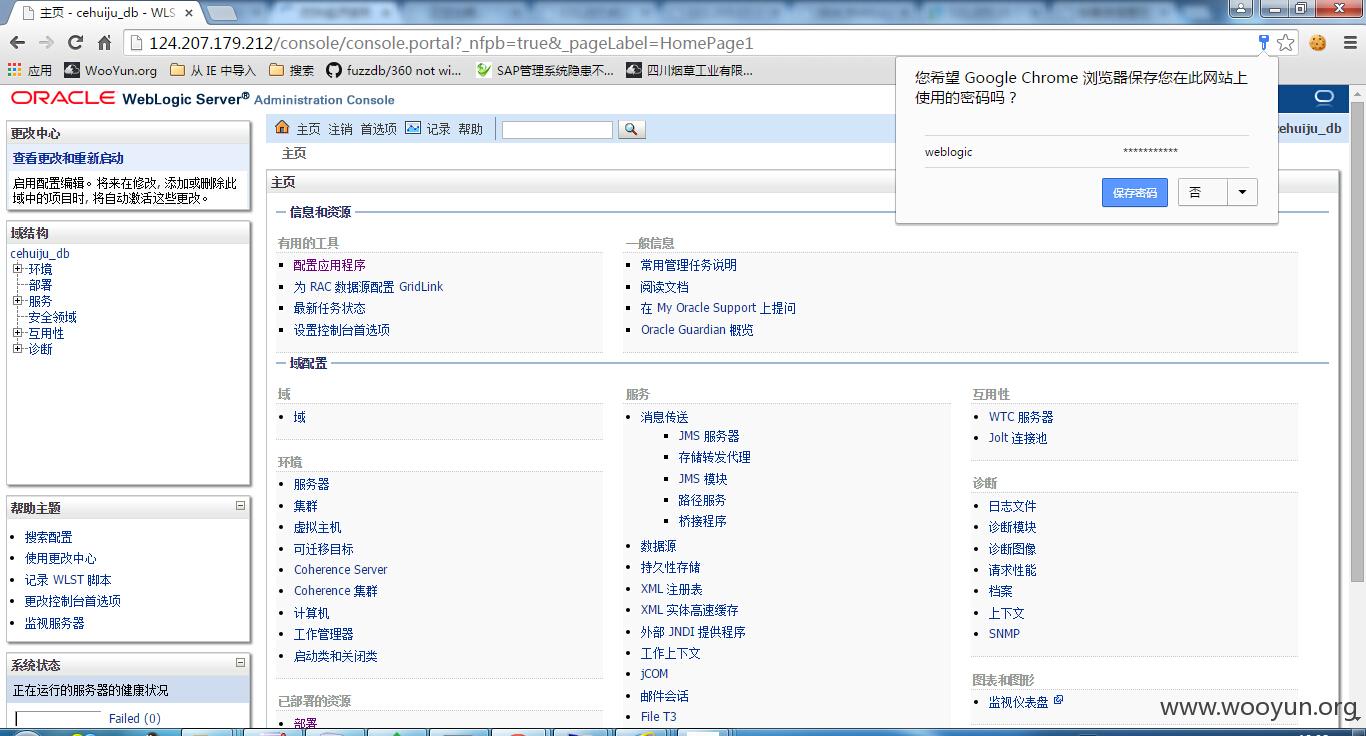The height and width of the screenshot is (736, 1366).
Task: Open Coherence Server link
Action: pos(340,570)
